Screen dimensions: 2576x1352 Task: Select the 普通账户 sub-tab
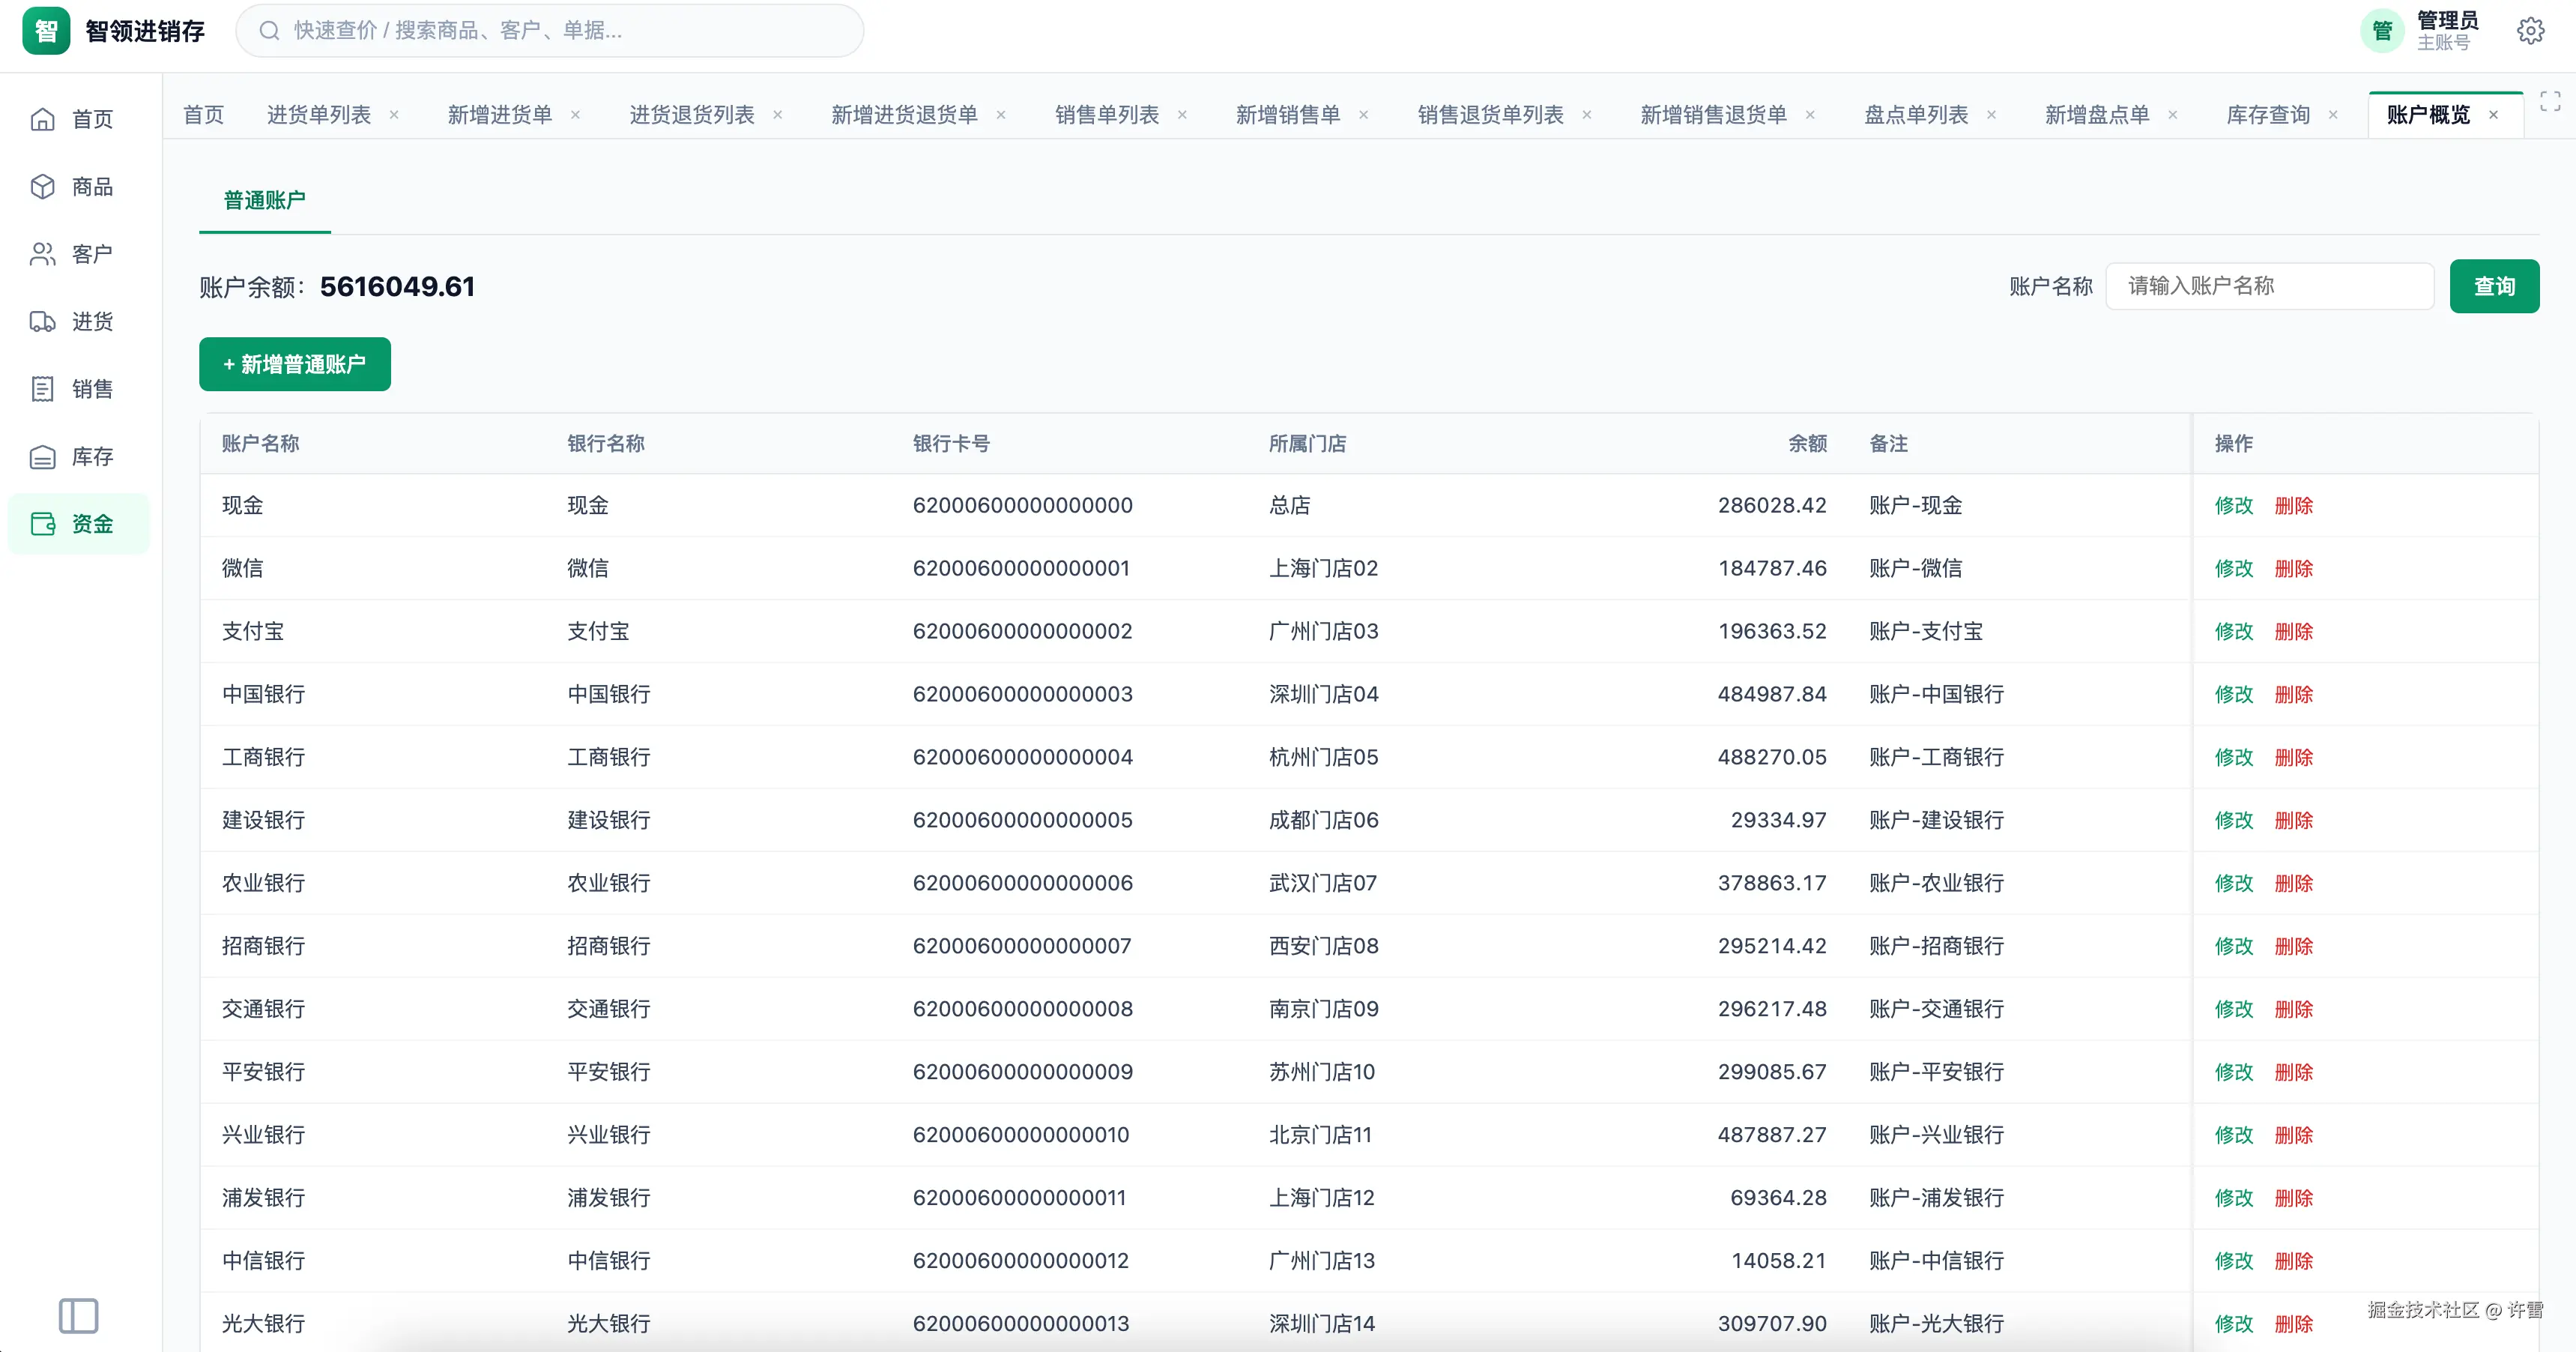(264, 200)
